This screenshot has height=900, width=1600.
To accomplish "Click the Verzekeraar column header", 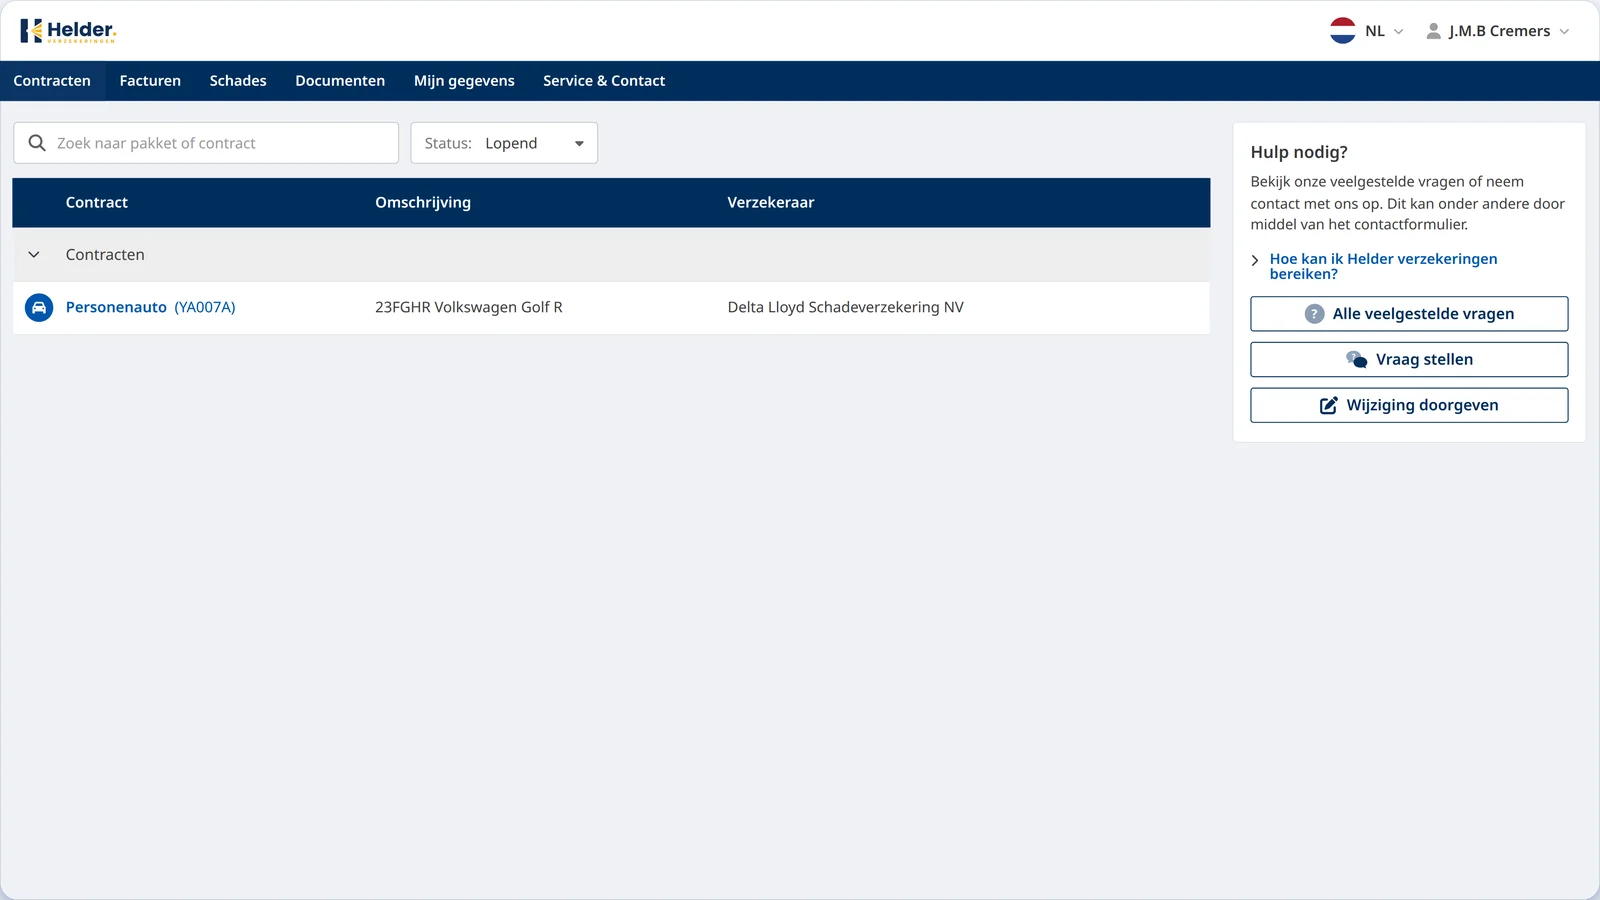I will (771, 202).
